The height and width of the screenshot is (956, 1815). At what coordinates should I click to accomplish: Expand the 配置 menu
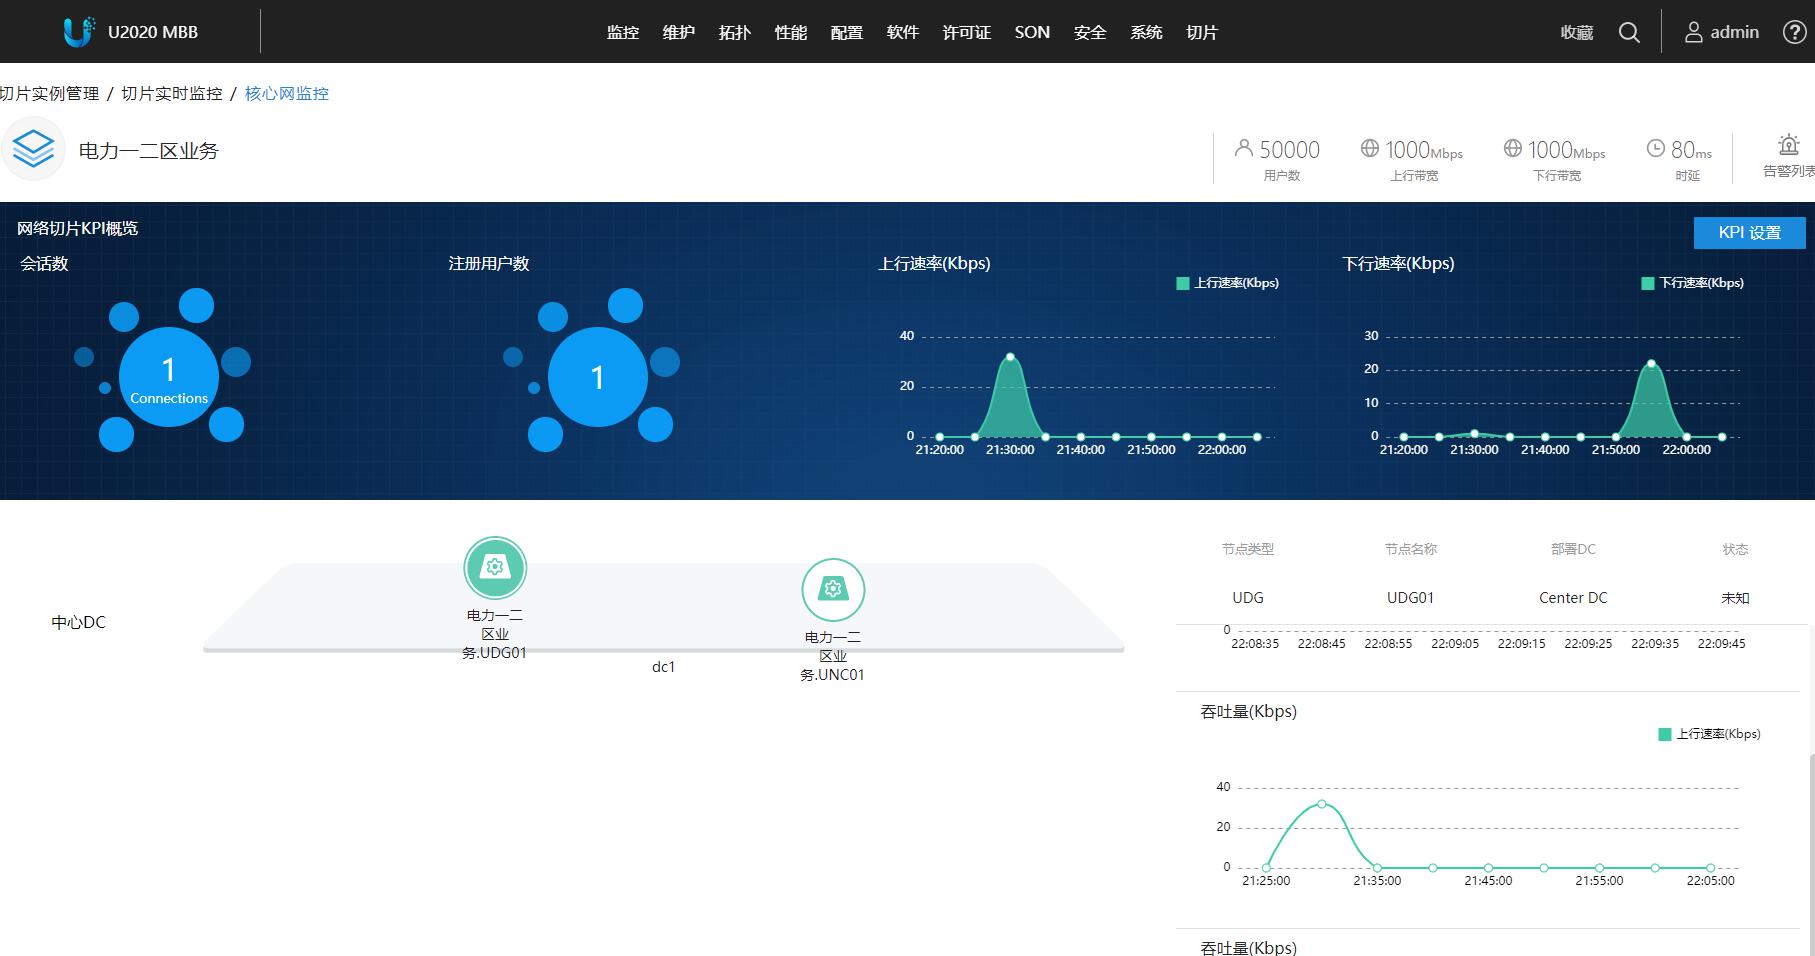tap(846, 32)
